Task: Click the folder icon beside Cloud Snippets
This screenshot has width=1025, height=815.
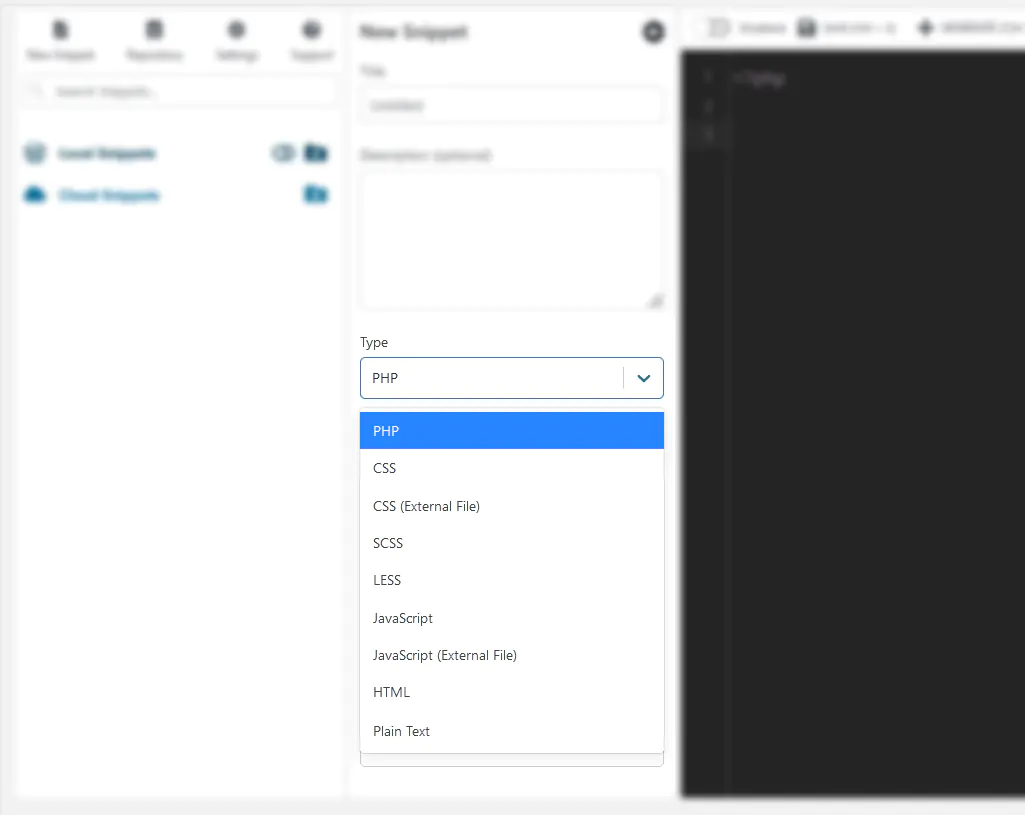Action: [316, 195]
